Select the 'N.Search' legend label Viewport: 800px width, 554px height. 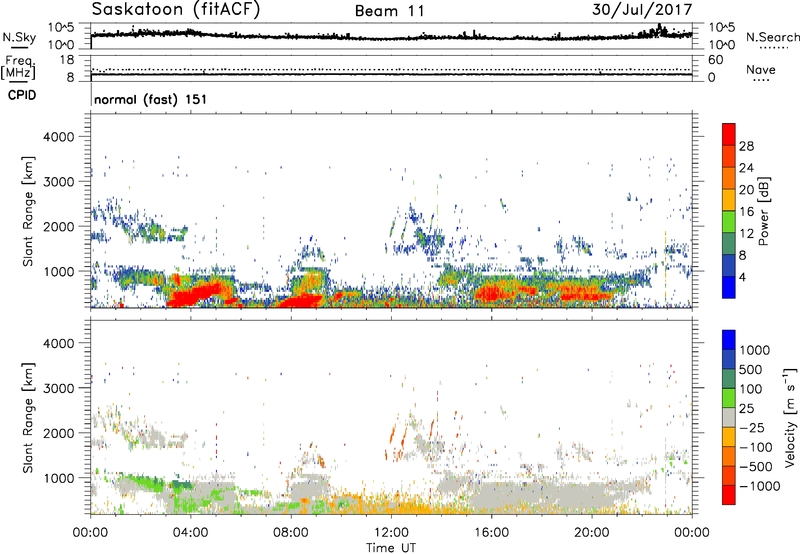[x=772, y=37]
